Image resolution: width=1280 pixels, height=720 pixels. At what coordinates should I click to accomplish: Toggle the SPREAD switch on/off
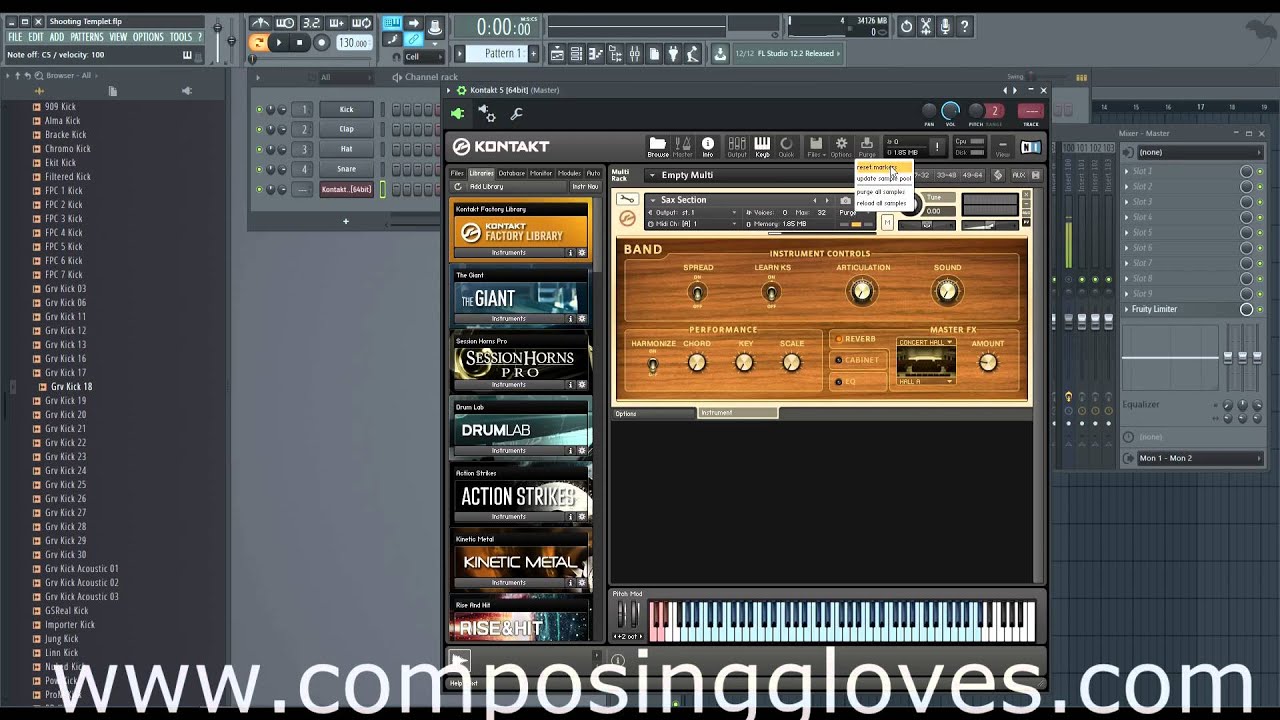tap(697, 292)
